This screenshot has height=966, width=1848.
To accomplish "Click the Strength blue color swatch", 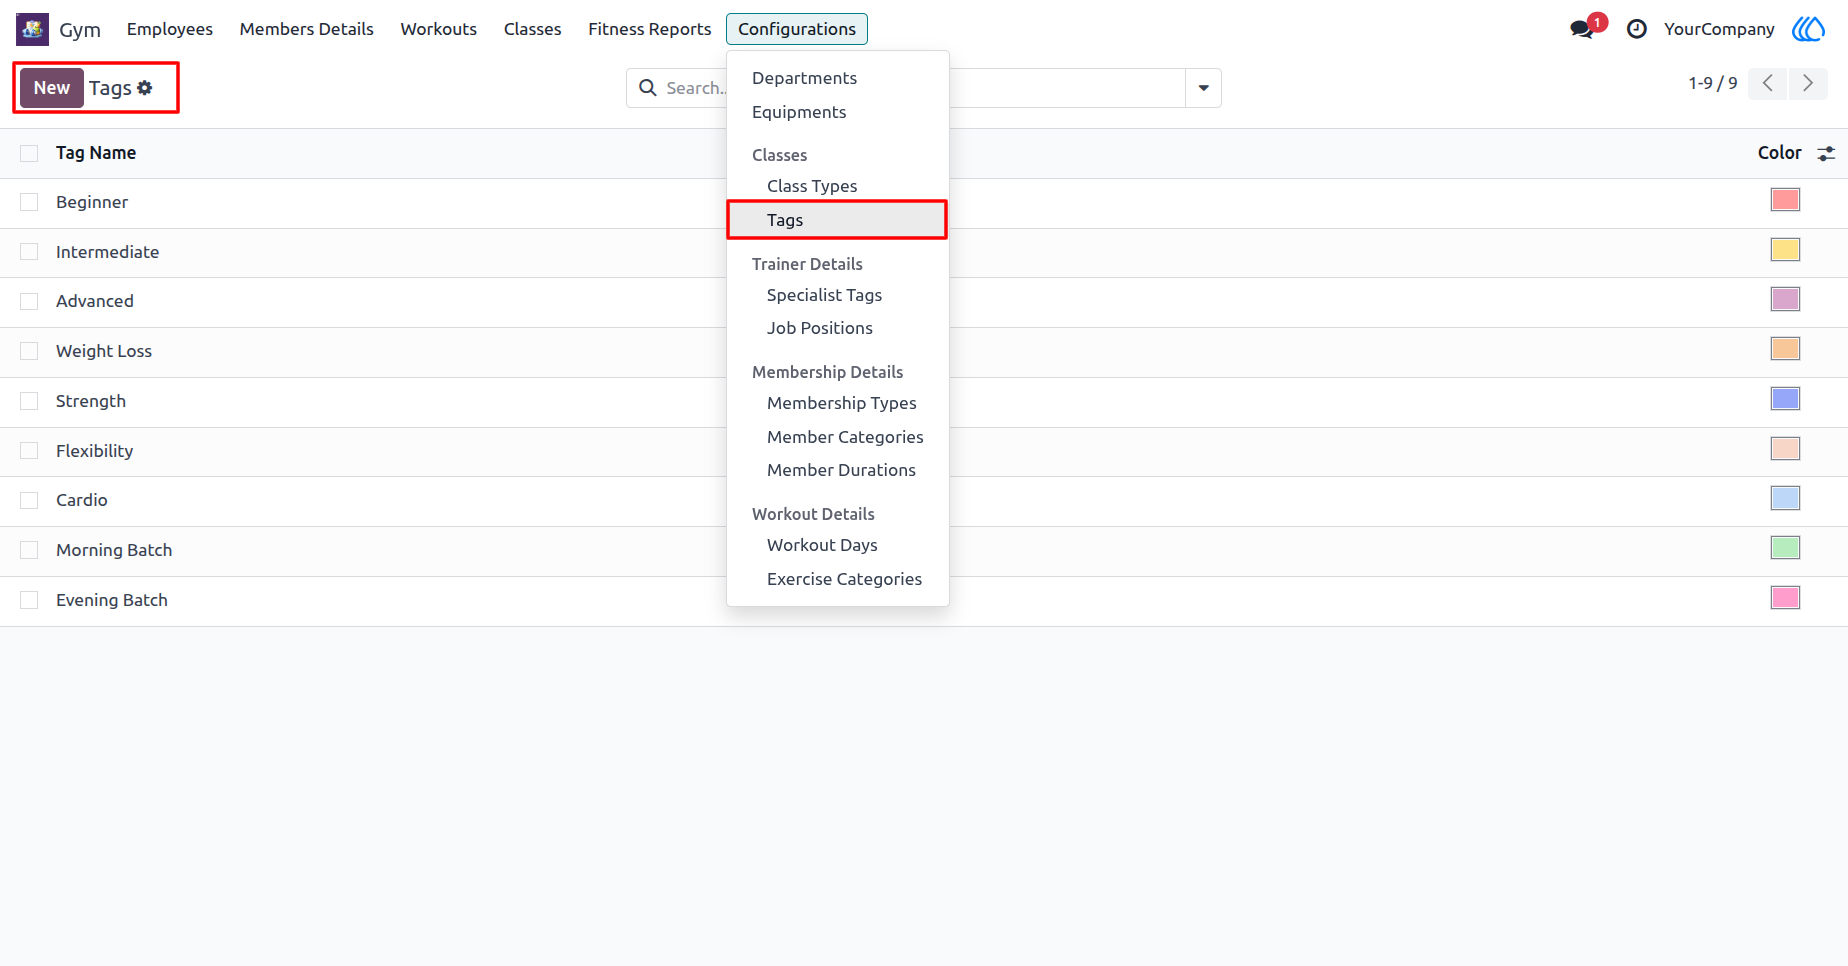I will tap(1785, 399).
